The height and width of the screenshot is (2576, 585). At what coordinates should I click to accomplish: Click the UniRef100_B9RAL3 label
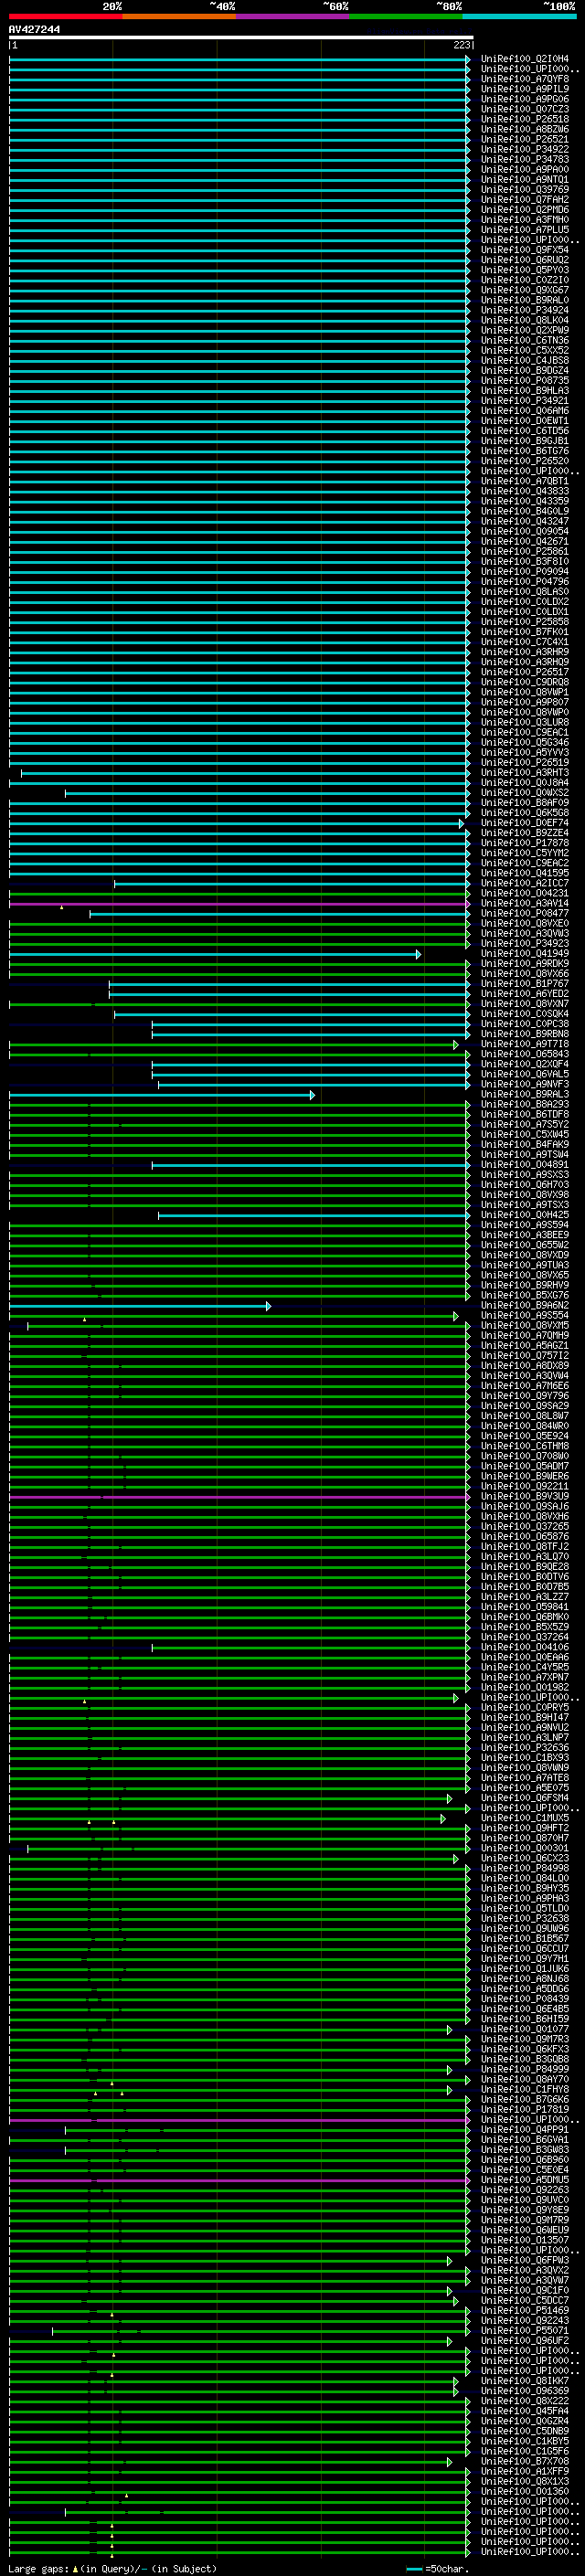tap(524, 1095)
